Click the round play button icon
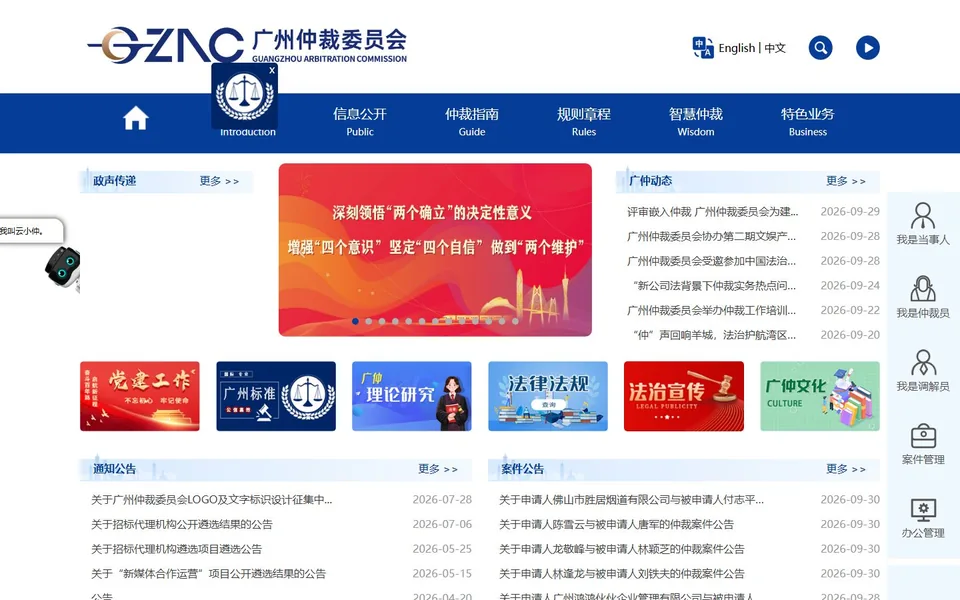Image resolution: width=960 pixels, height=600 pixels. tap(868, 48)
